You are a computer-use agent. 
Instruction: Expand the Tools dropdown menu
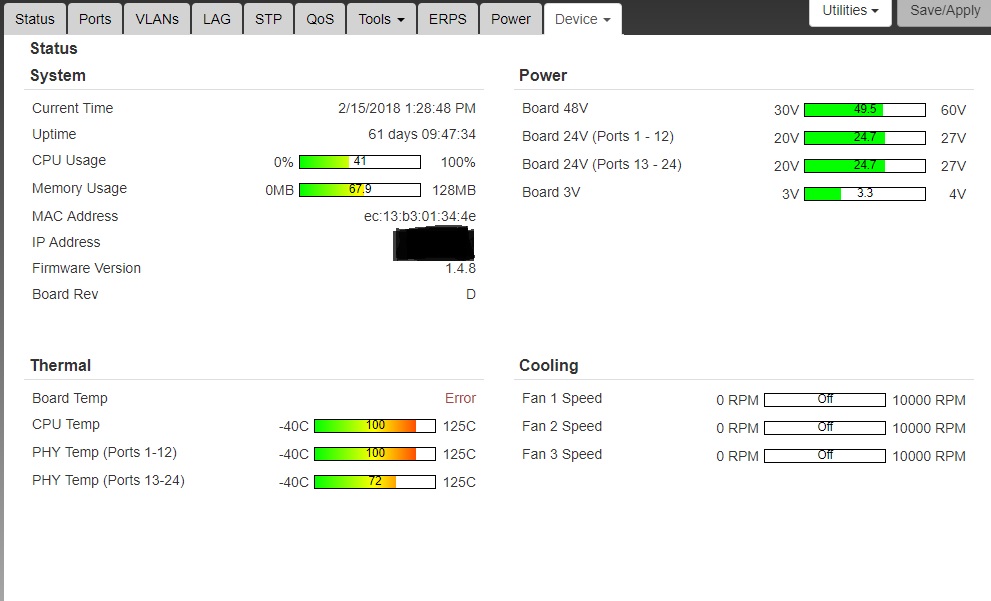(x=382, y=19)
